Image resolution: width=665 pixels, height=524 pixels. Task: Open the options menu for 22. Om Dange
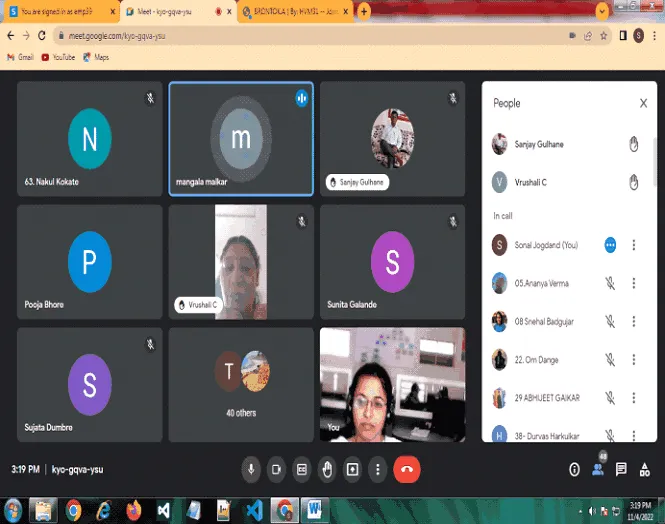coord(634,360)
